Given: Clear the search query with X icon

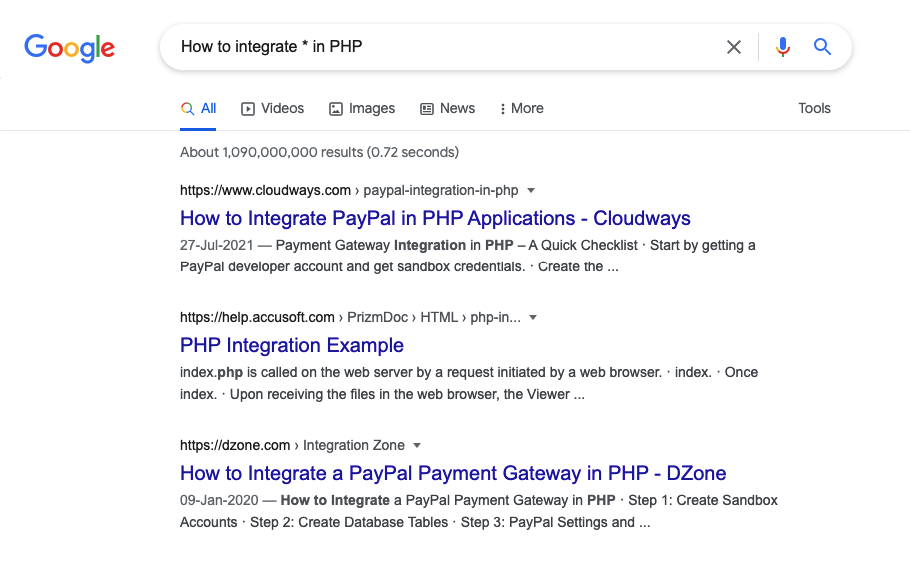Looking at the screenshot, I should tap(734, 47).
